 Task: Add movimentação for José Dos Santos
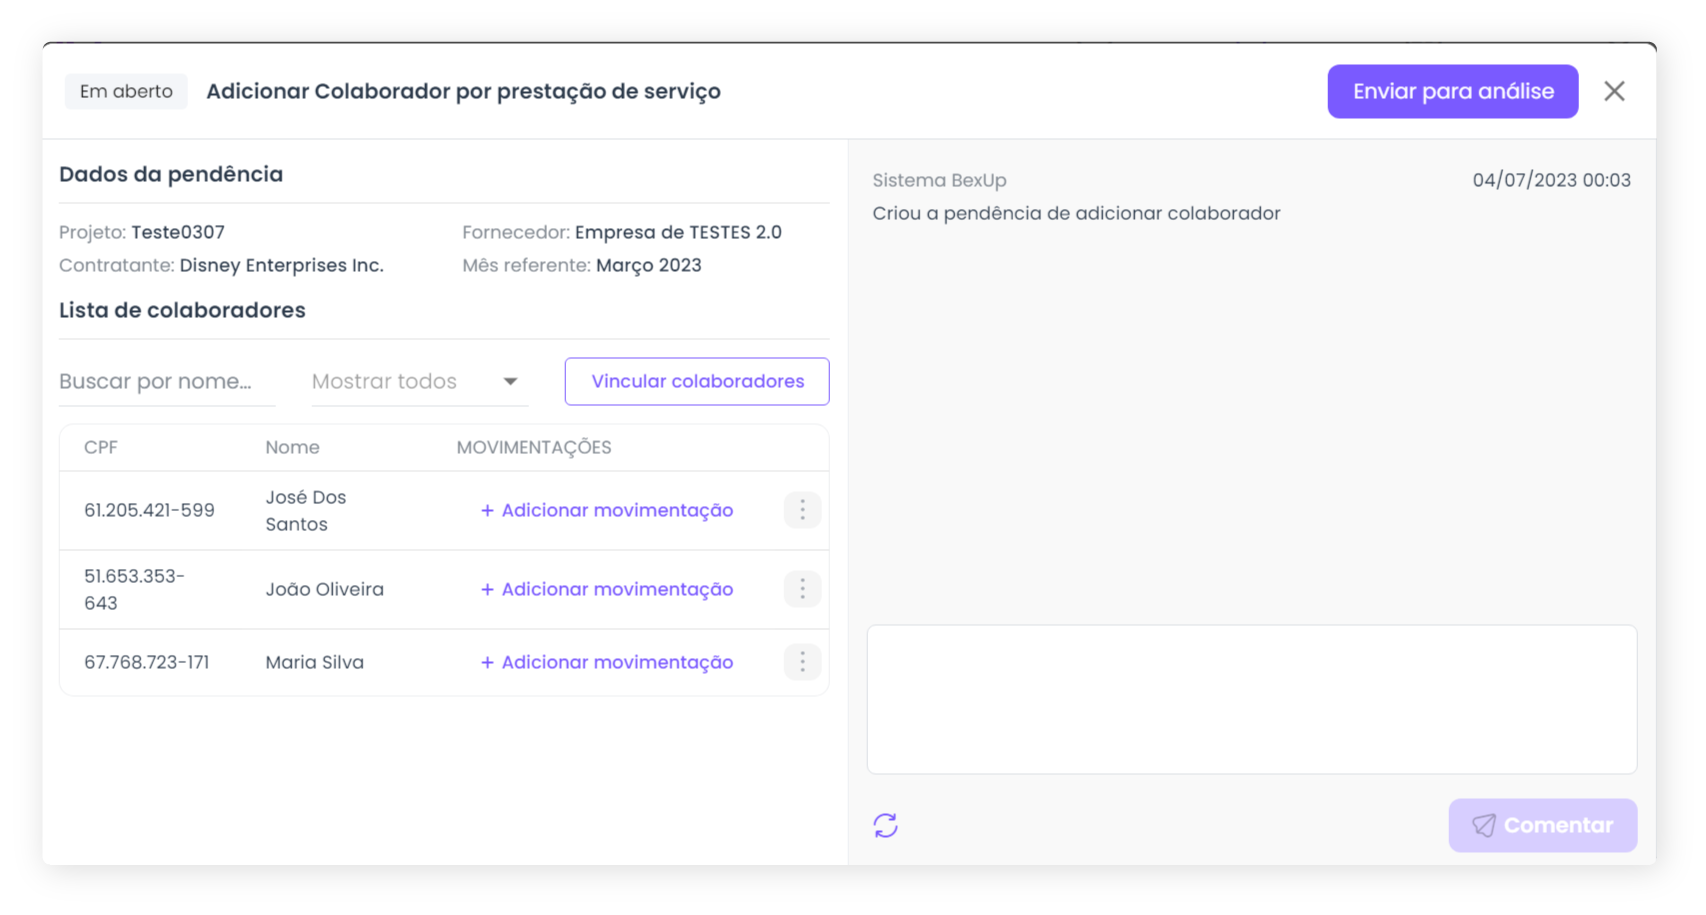coord(607,510)
